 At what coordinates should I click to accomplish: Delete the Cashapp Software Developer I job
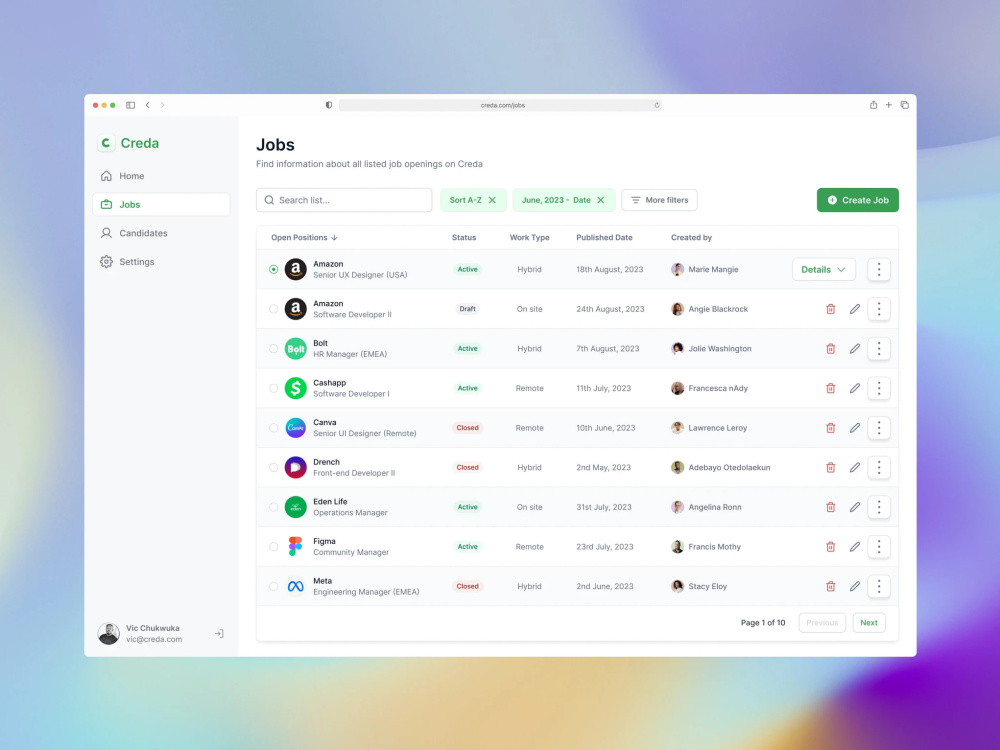click(830, 388)
